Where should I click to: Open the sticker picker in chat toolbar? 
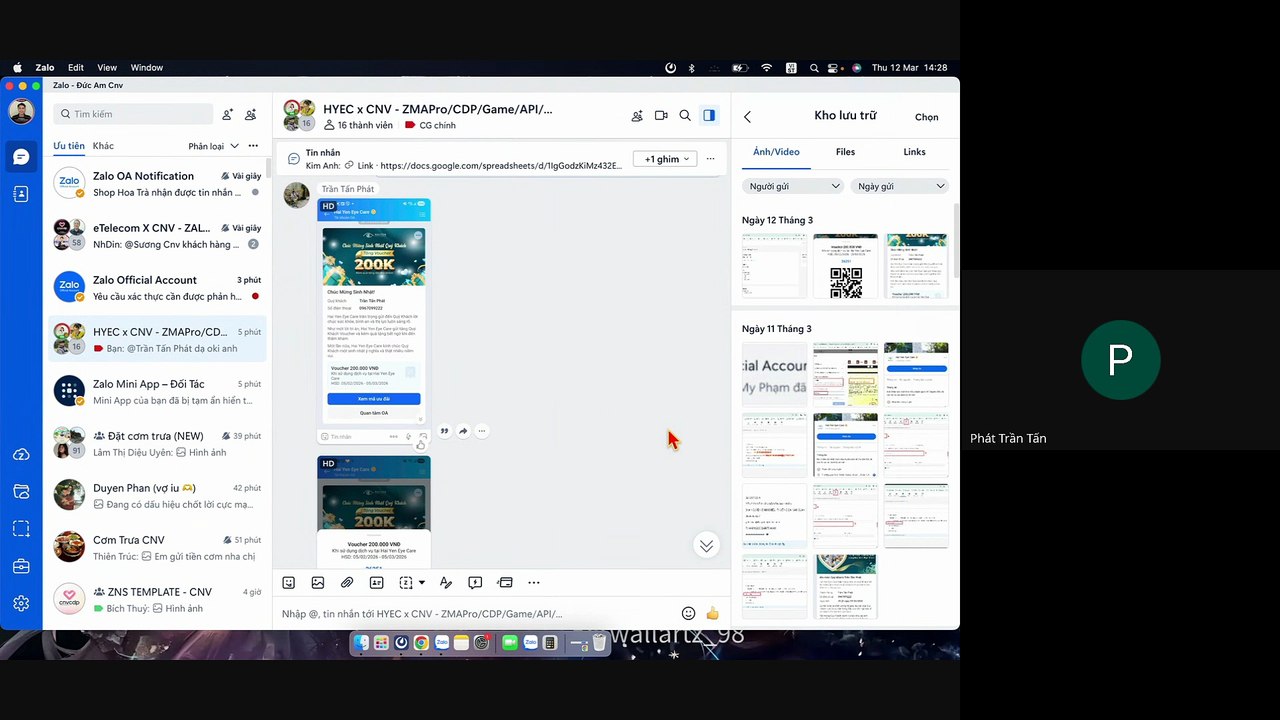coord(289,582)
